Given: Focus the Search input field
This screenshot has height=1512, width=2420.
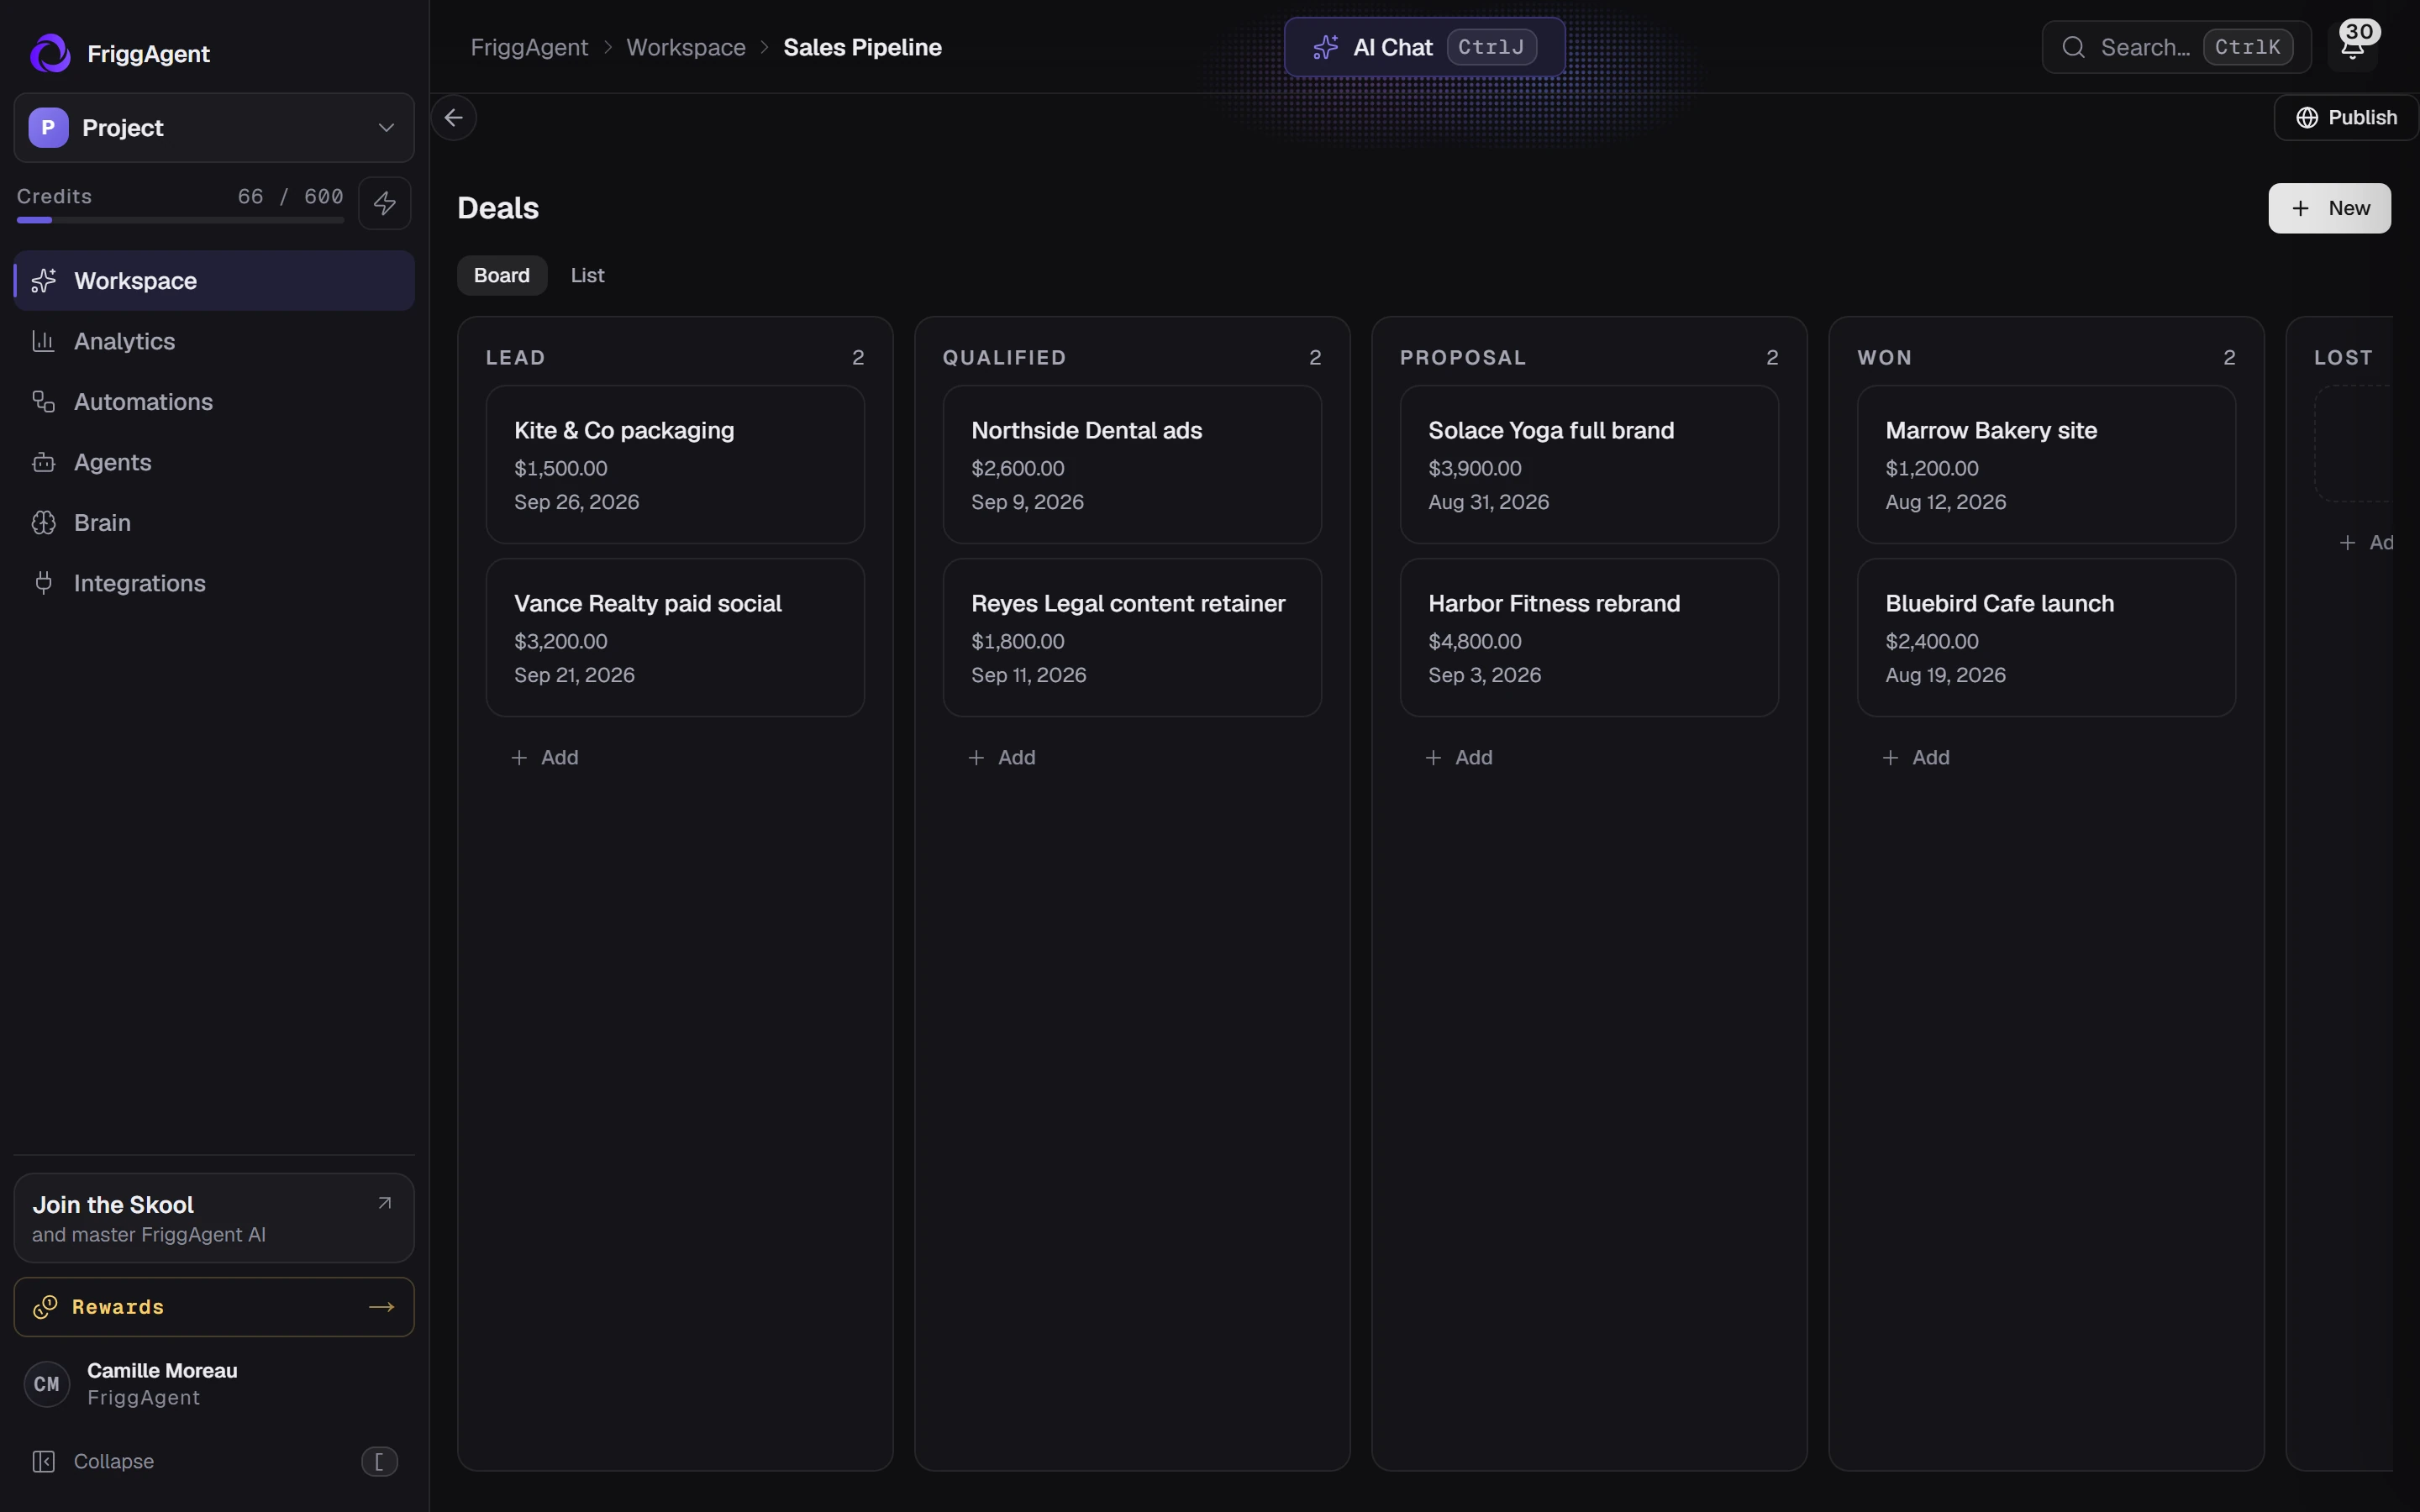Looking at the screenshot, I should pos(2176,47).
